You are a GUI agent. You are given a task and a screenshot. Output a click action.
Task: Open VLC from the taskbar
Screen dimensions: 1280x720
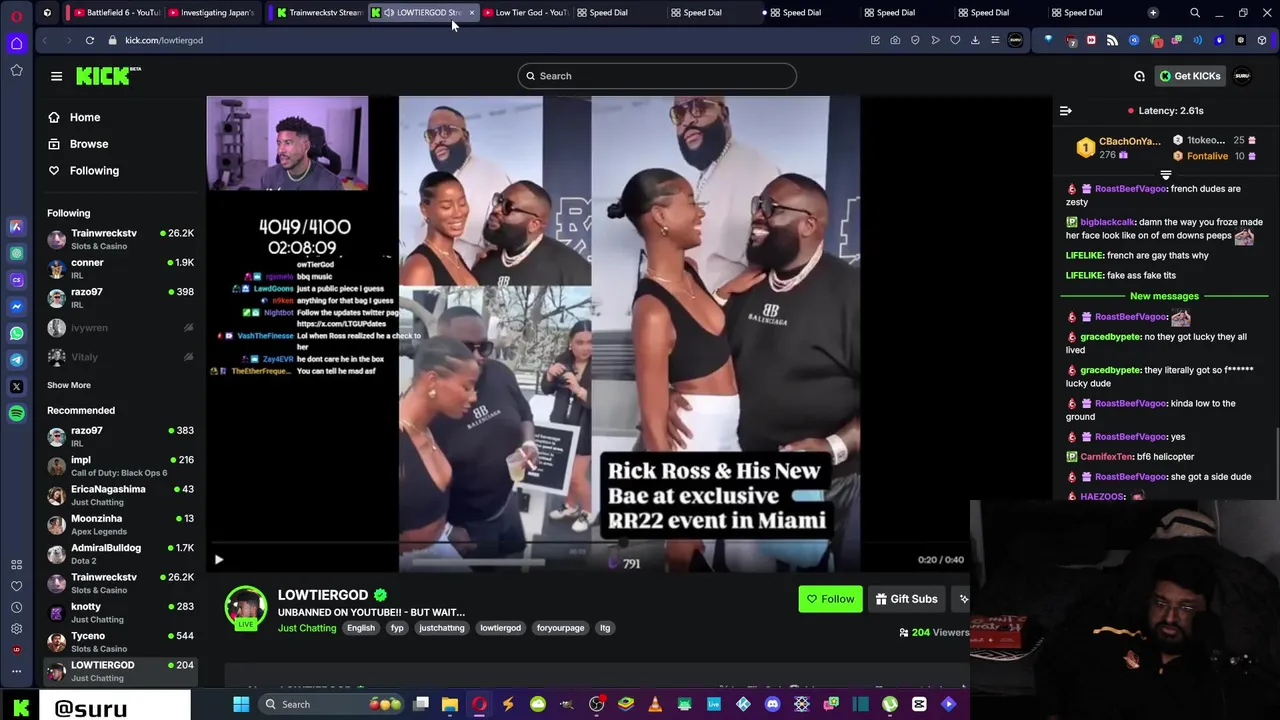(x=656, y=704)
